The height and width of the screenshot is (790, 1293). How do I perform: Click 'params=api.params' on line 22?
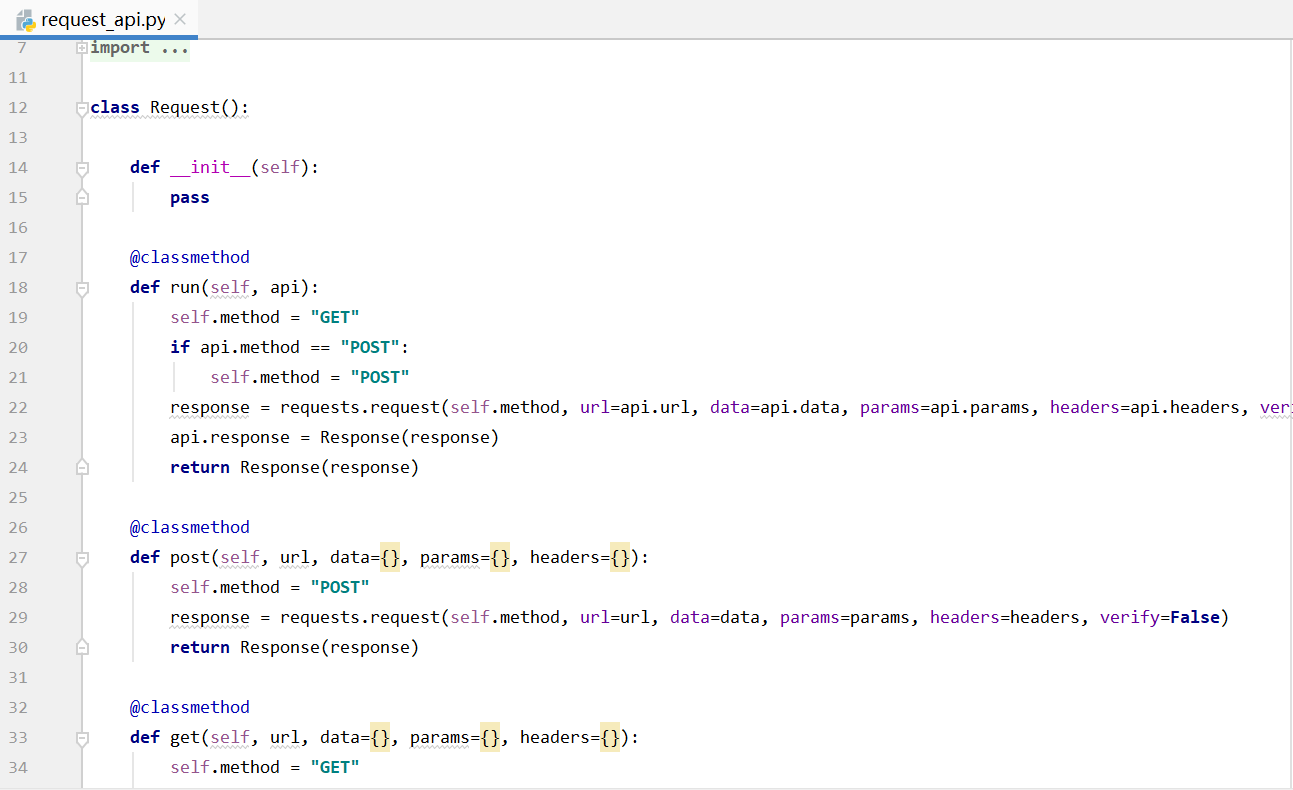945,407
